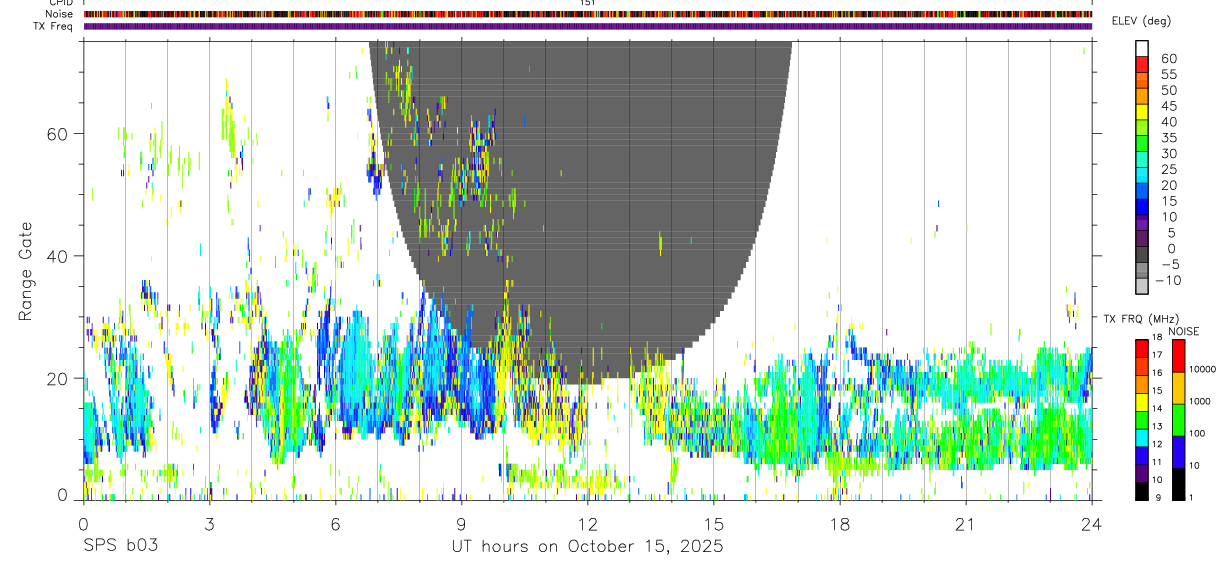Choose the black TX FRQ swatch between 10 and 9
Screen dimensions: 1228x567
pos(1142,491)
